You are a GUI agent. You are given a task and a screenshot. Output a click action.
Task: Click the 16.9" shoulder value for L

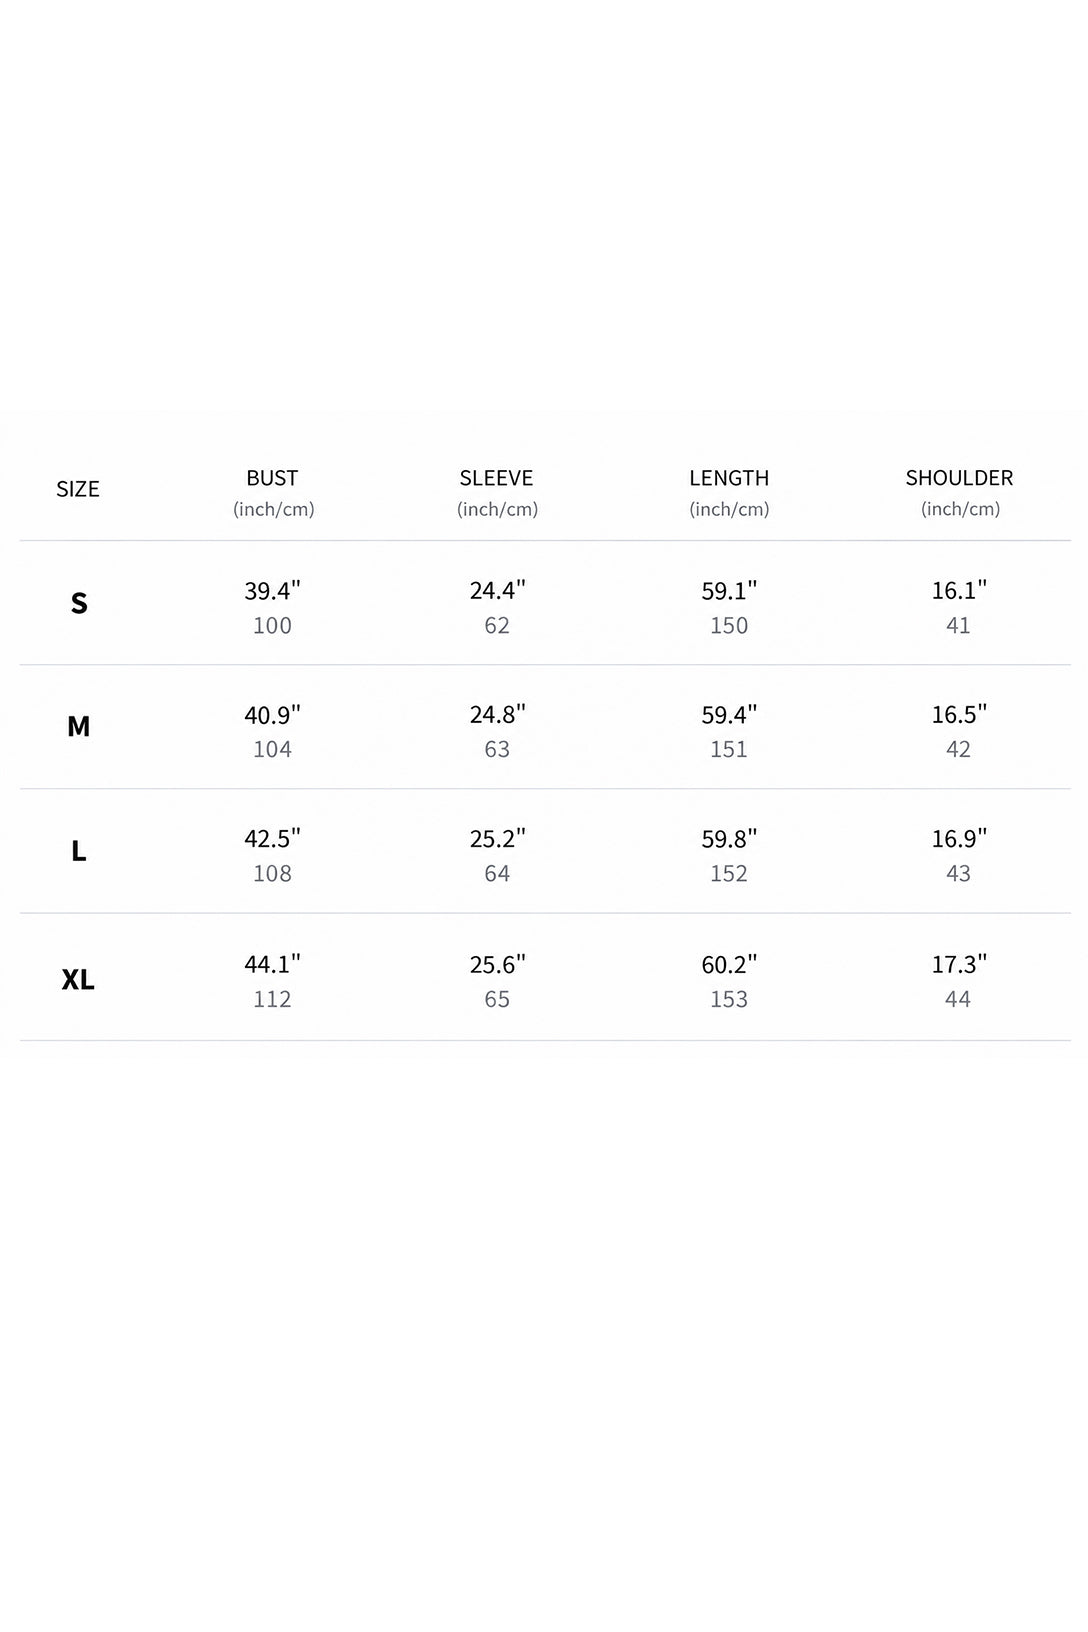point(959,838)
